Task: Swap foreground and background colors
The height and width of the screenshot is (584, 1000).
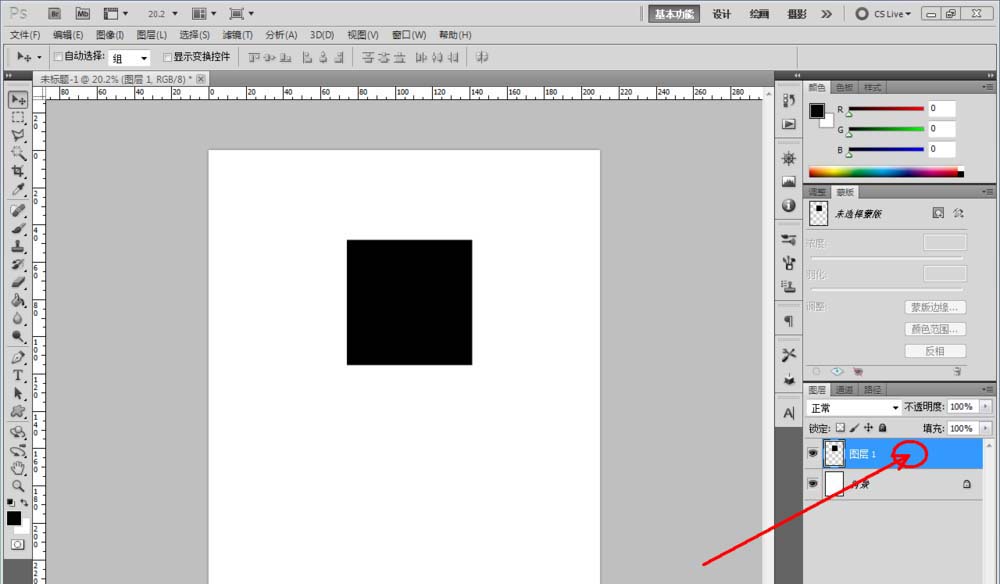Action: point(24,503)
